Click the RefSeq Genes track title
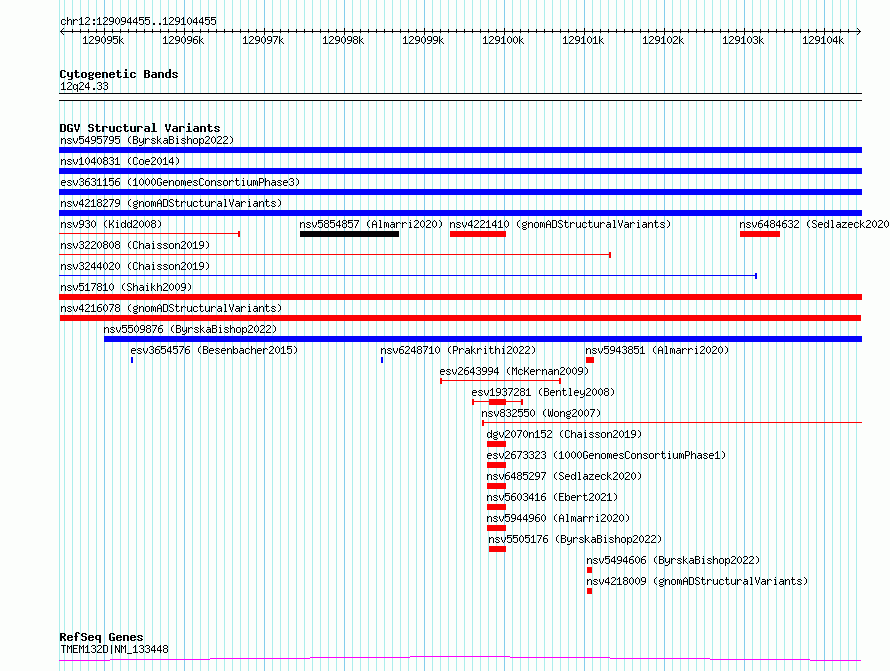 tap(102, 637)
